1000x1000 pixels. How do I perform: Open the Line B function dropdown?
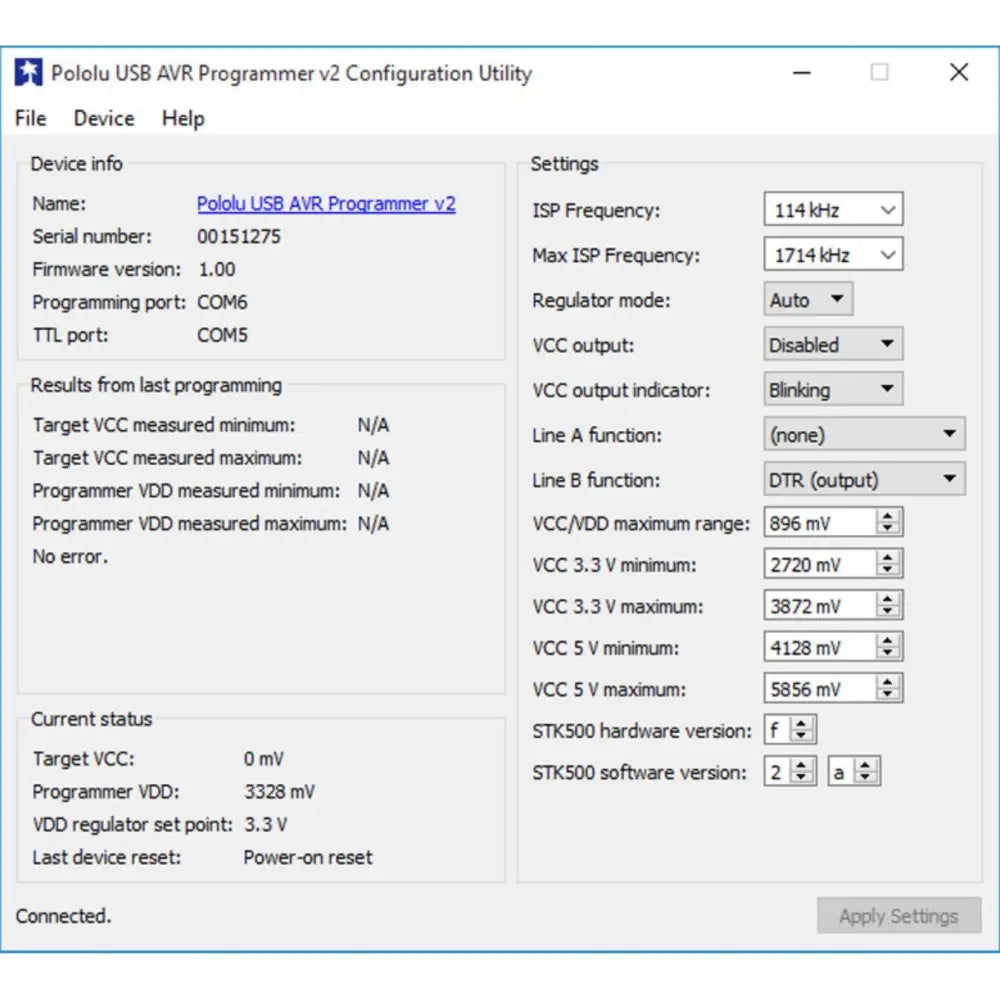point(864,480)
